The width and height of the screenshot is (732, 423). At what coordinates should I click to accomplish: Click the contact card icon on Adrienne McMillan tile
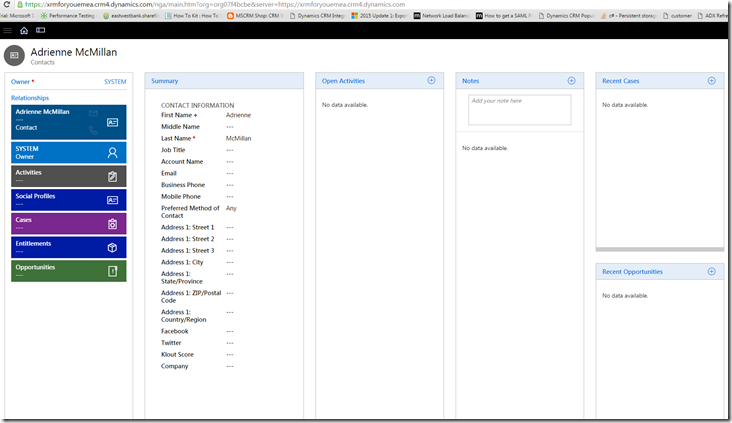tap(113, 122)
